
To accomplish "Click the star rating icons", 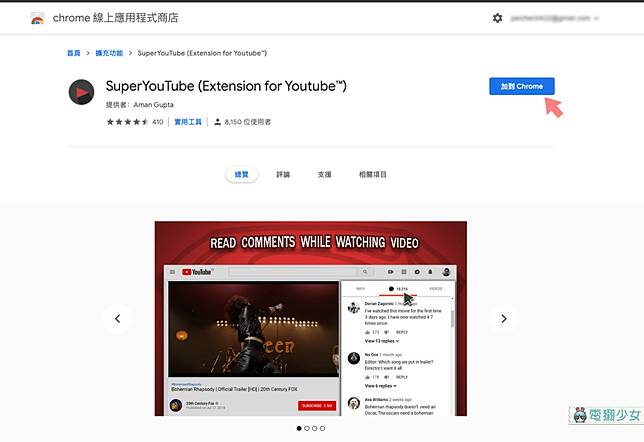I will [127, 122].
